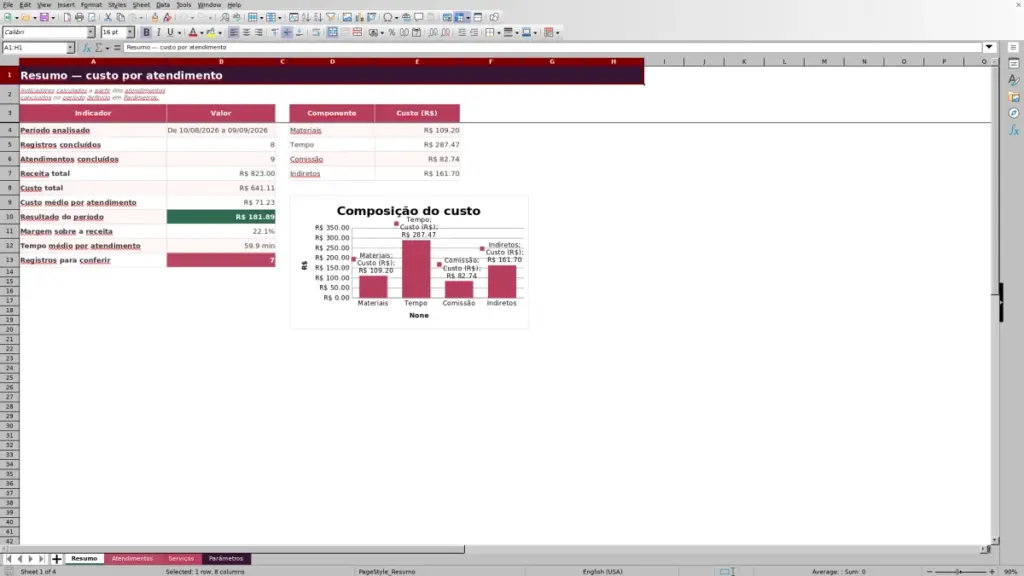Click the Name Box showing A1:H1

[x=34, y=48]
